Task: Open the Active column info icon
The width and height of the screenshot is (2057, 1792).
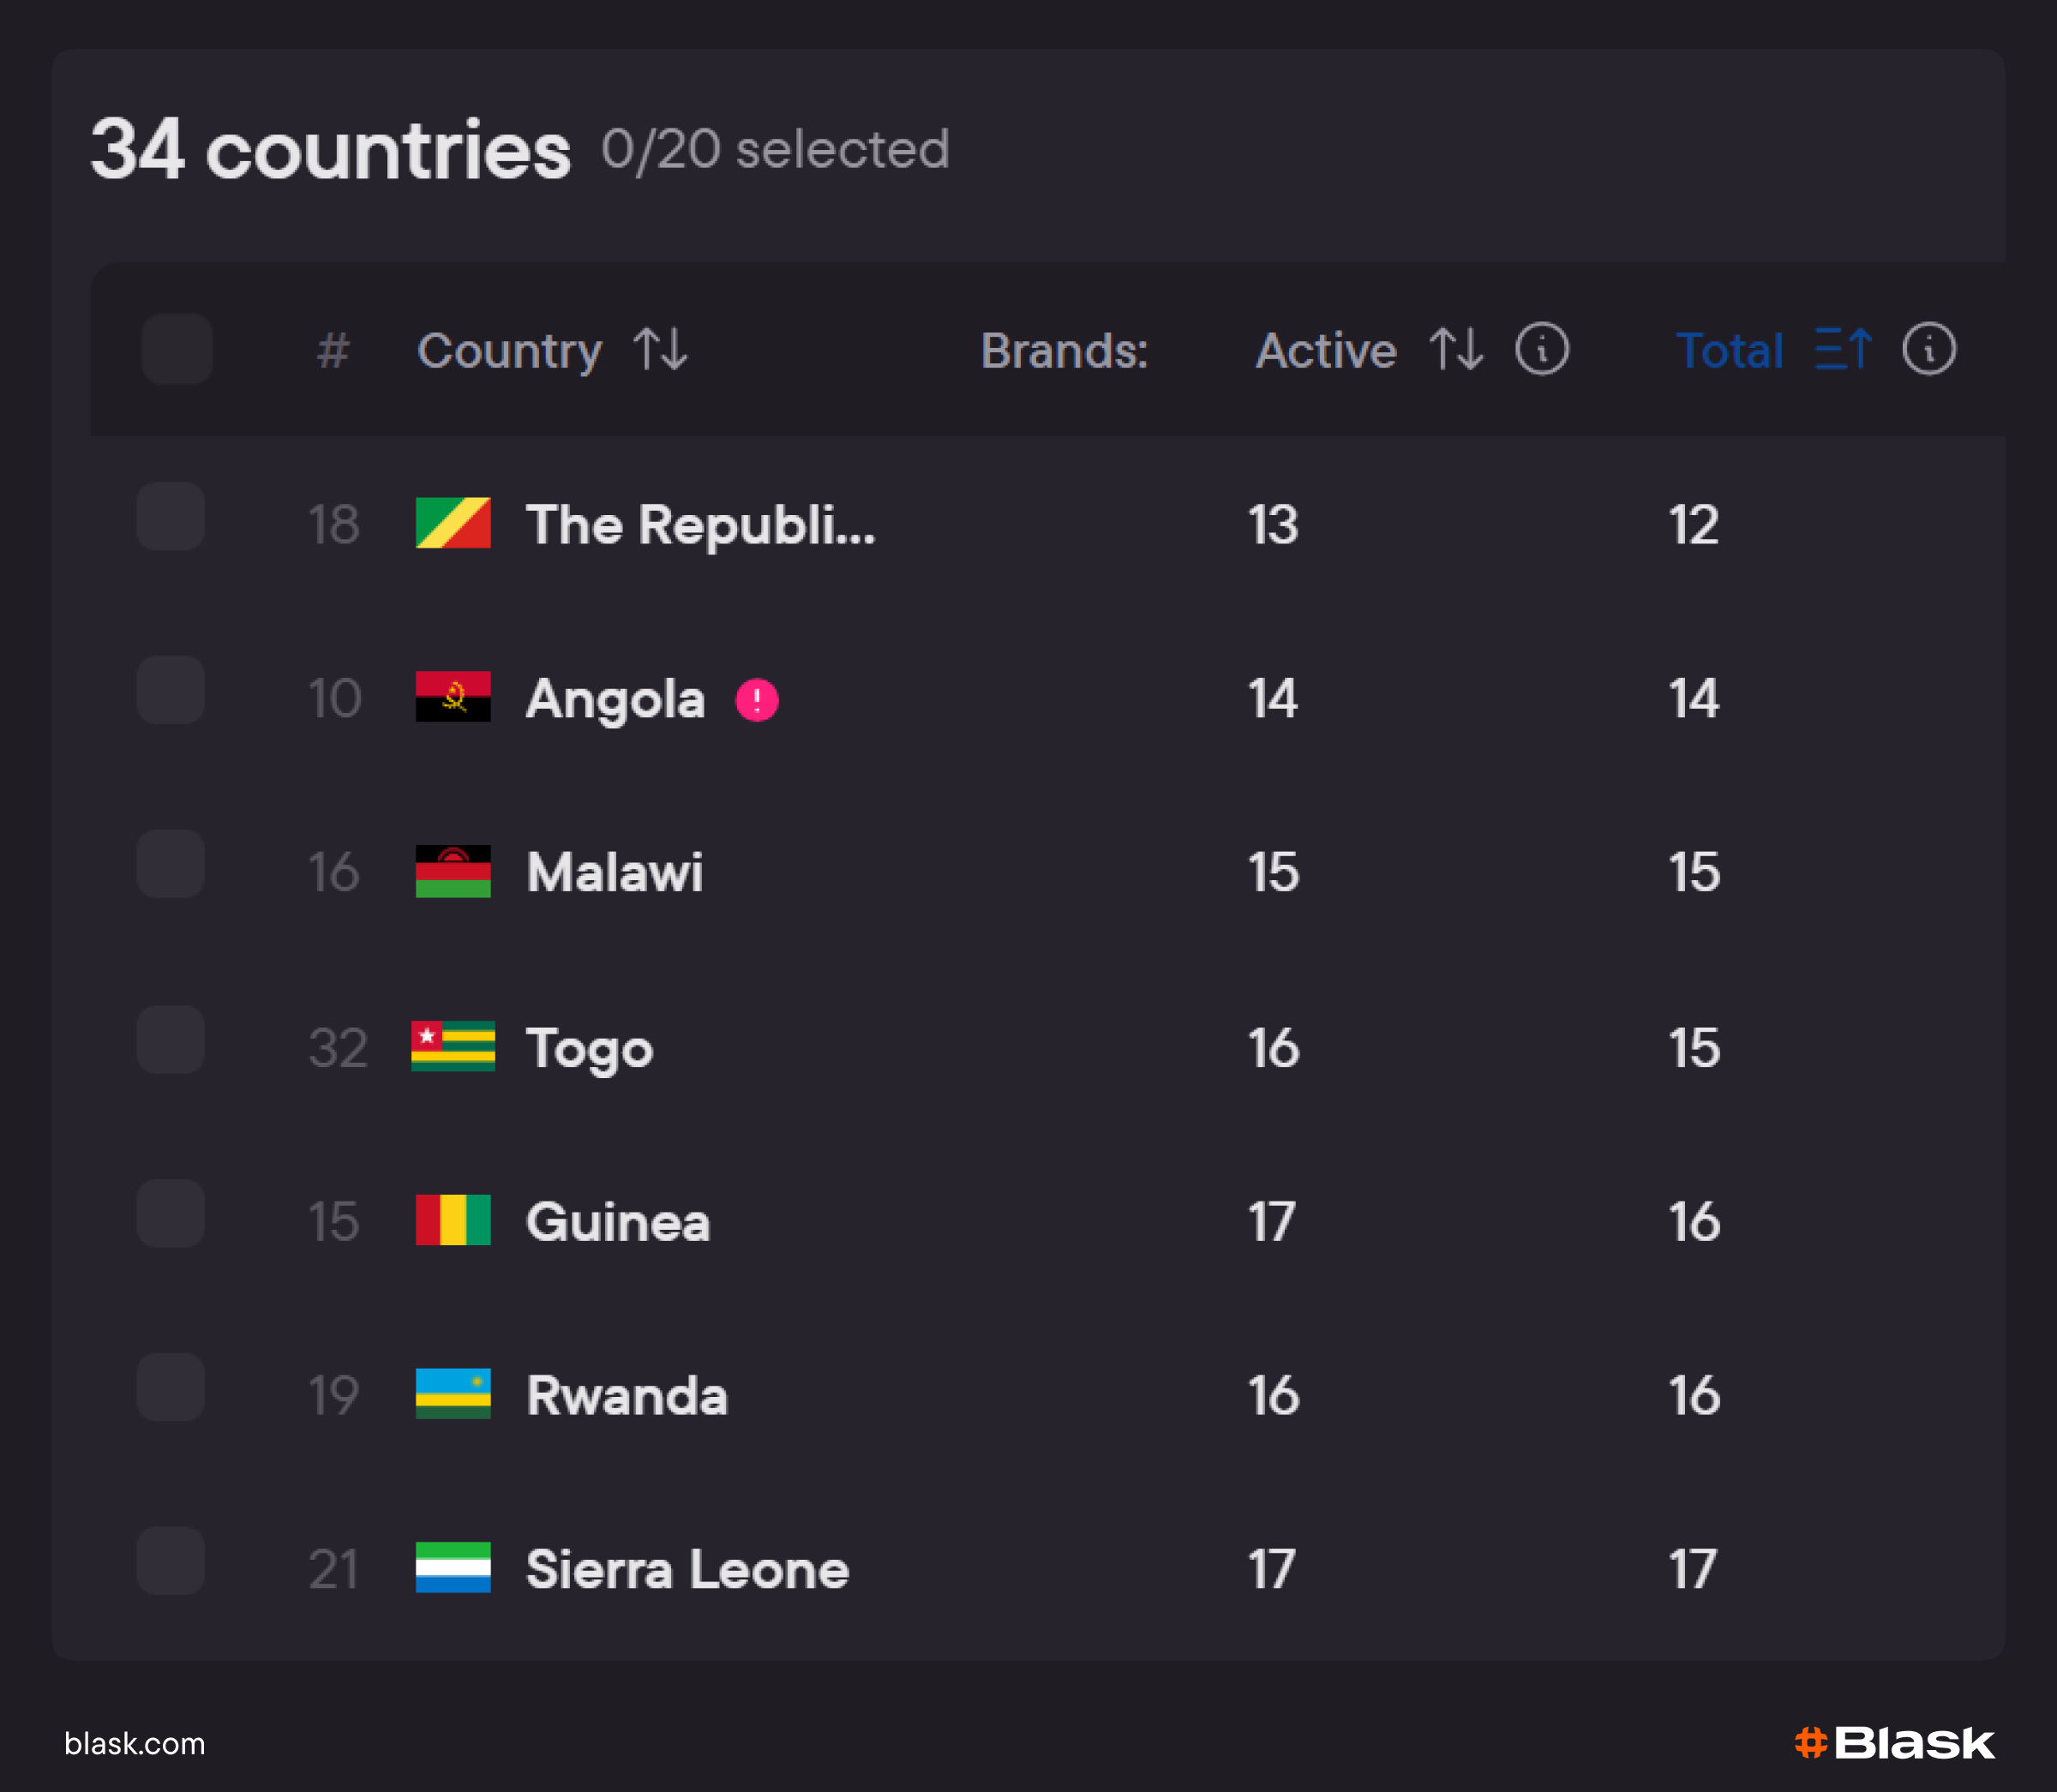Action: (x=1542, y=350)
